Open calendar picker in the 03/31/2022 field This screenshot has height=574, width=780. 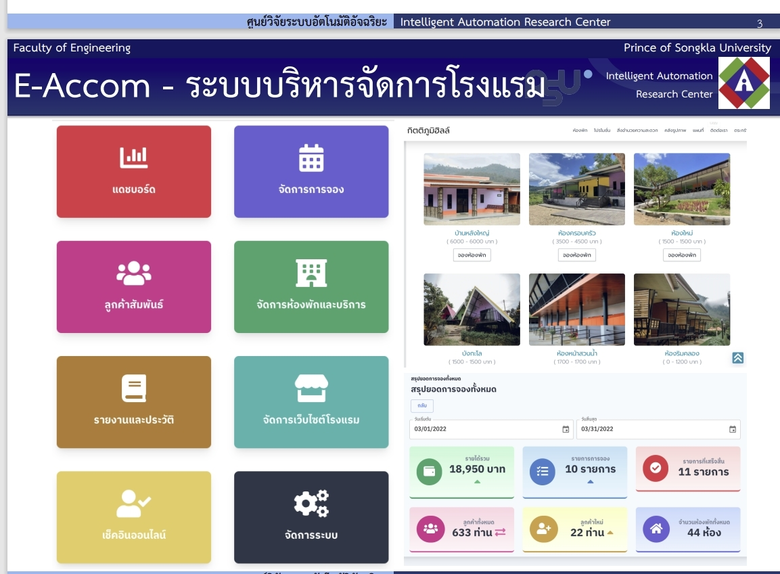point(732,429)
